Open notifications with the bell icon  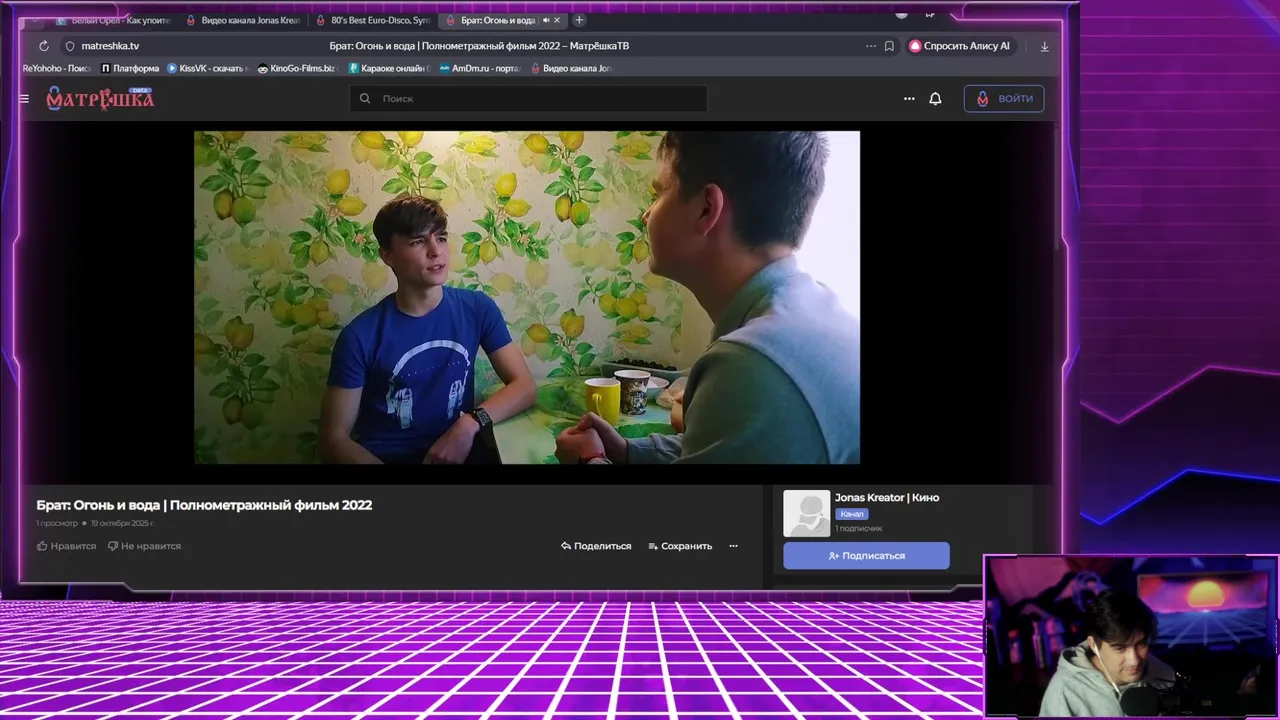point(935,99)
